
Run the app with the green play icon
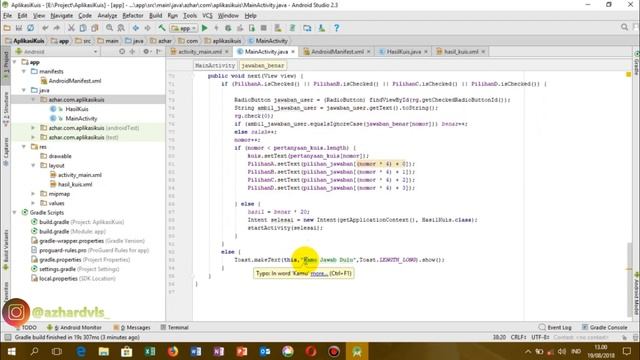(205, 28)
